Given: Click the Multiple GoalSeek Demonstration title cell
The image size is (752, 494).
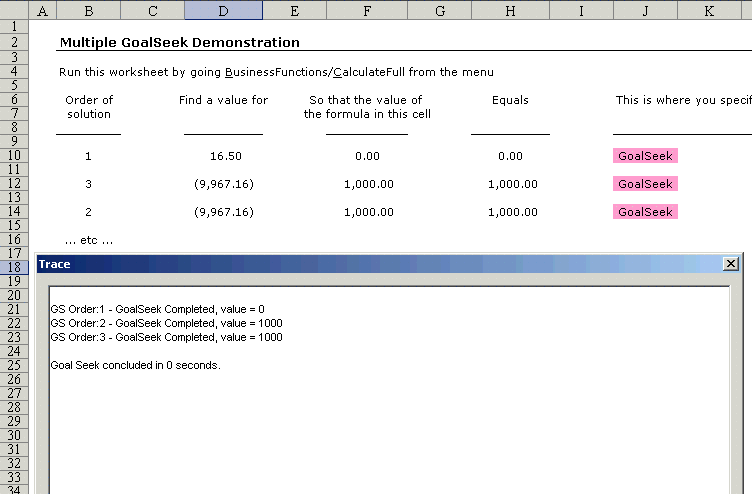Looking at the screenshot, I should [179, 43].
